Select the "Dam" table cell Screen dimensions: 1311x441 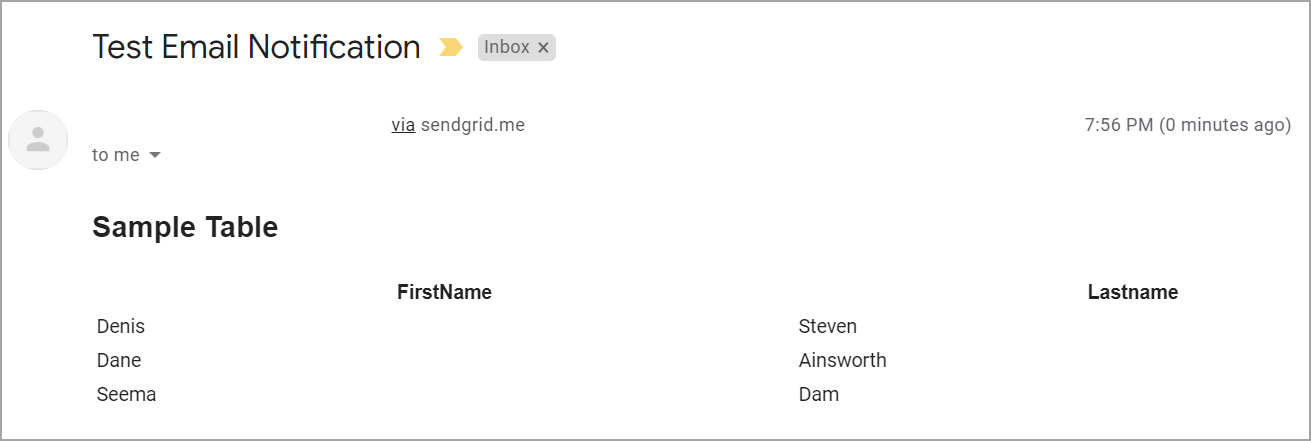[x=818, y=394]
